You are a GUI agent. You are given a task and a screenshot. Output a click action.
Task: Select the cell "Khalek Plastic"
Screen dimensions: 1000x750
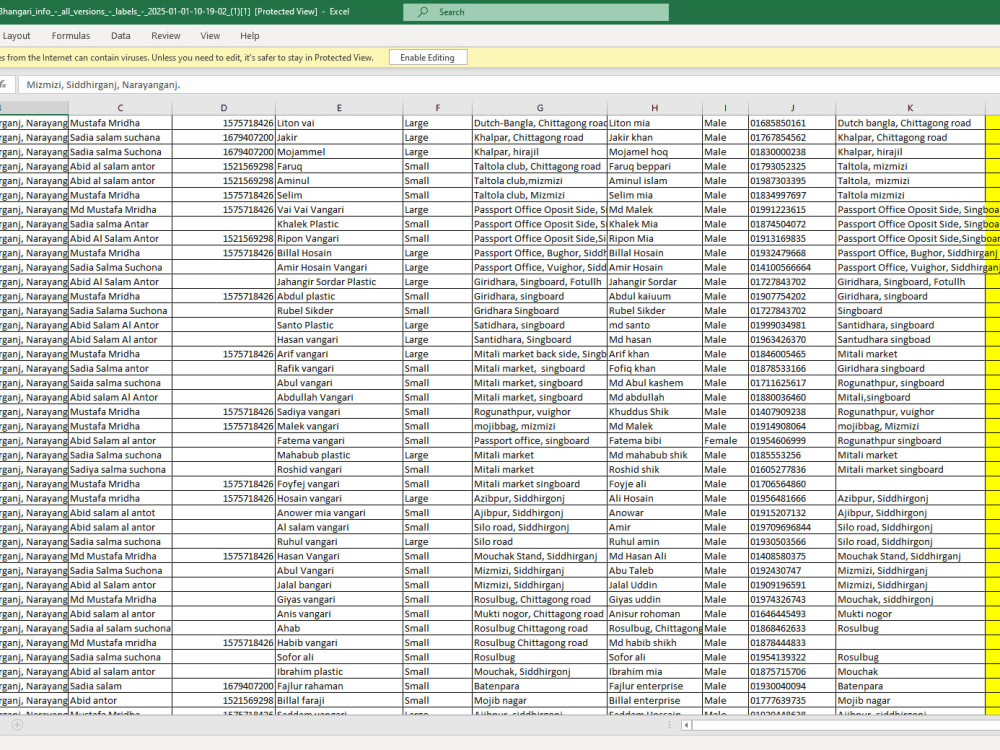click(x=339, y=224)
